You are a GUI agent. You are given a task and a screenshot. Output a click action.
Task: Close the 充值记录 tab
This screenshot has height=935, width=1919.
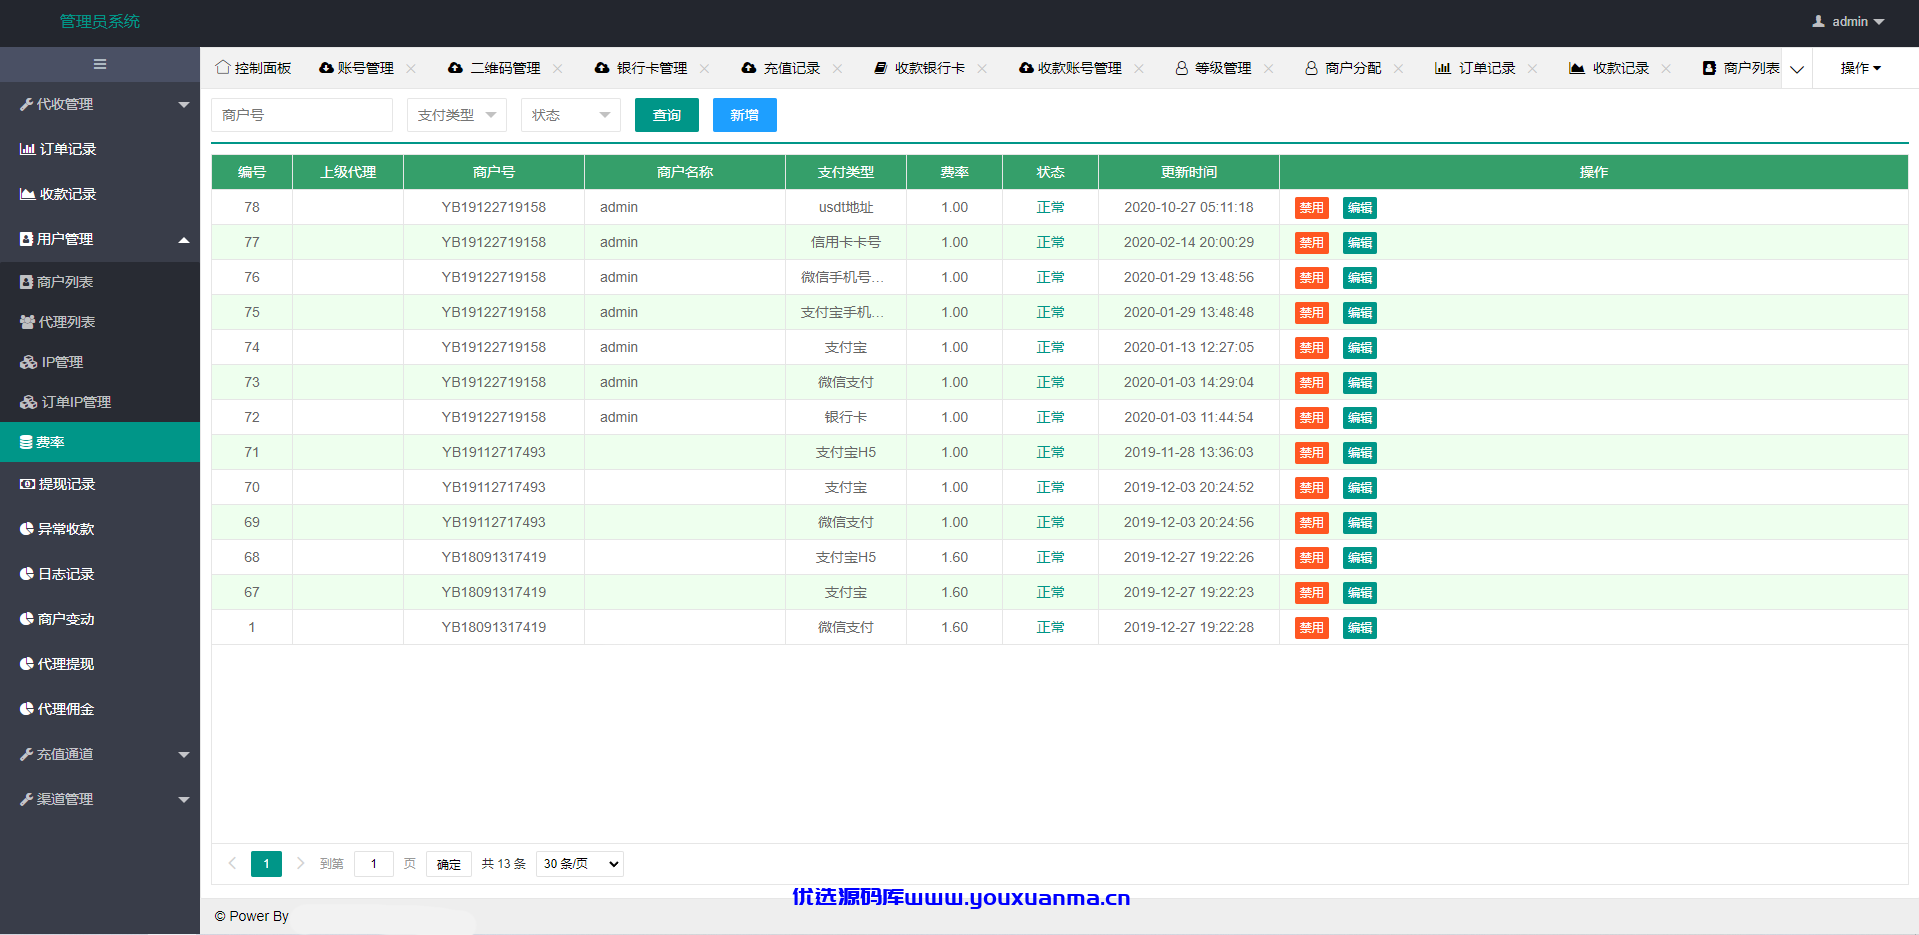pyautogui.click(x=838, y=68)
